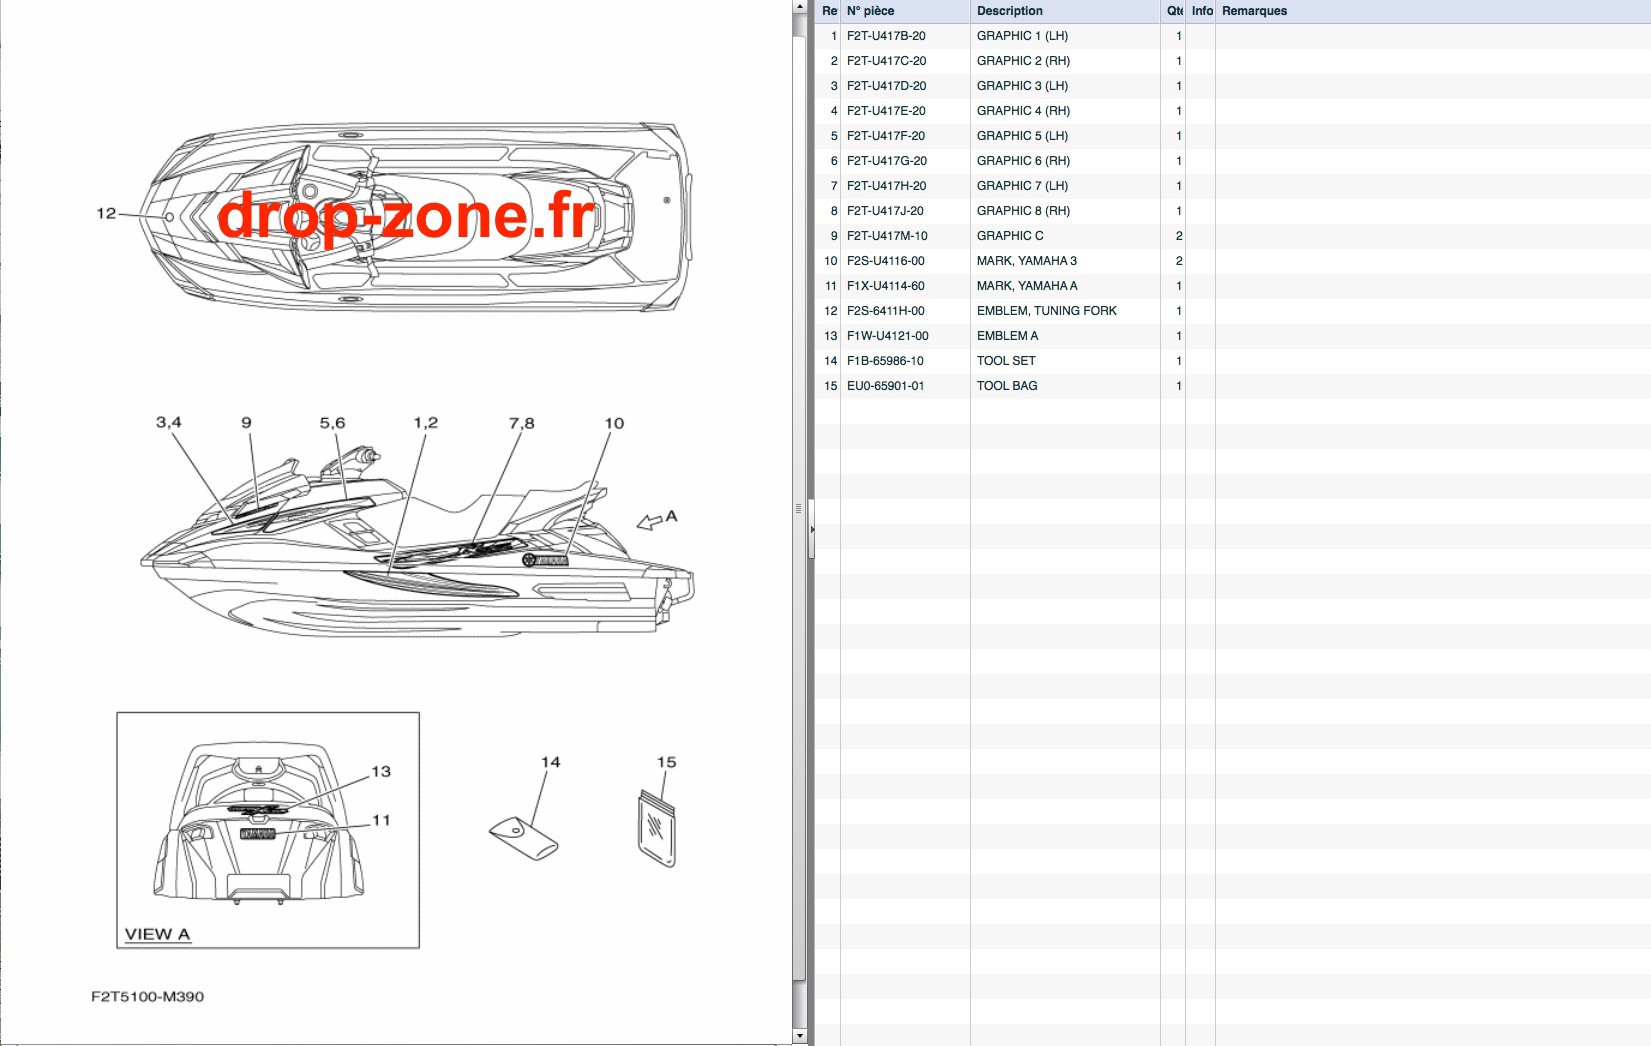Click diagram callout 3,4
Screen dimensions: 1651x1046
pos(168,422)
